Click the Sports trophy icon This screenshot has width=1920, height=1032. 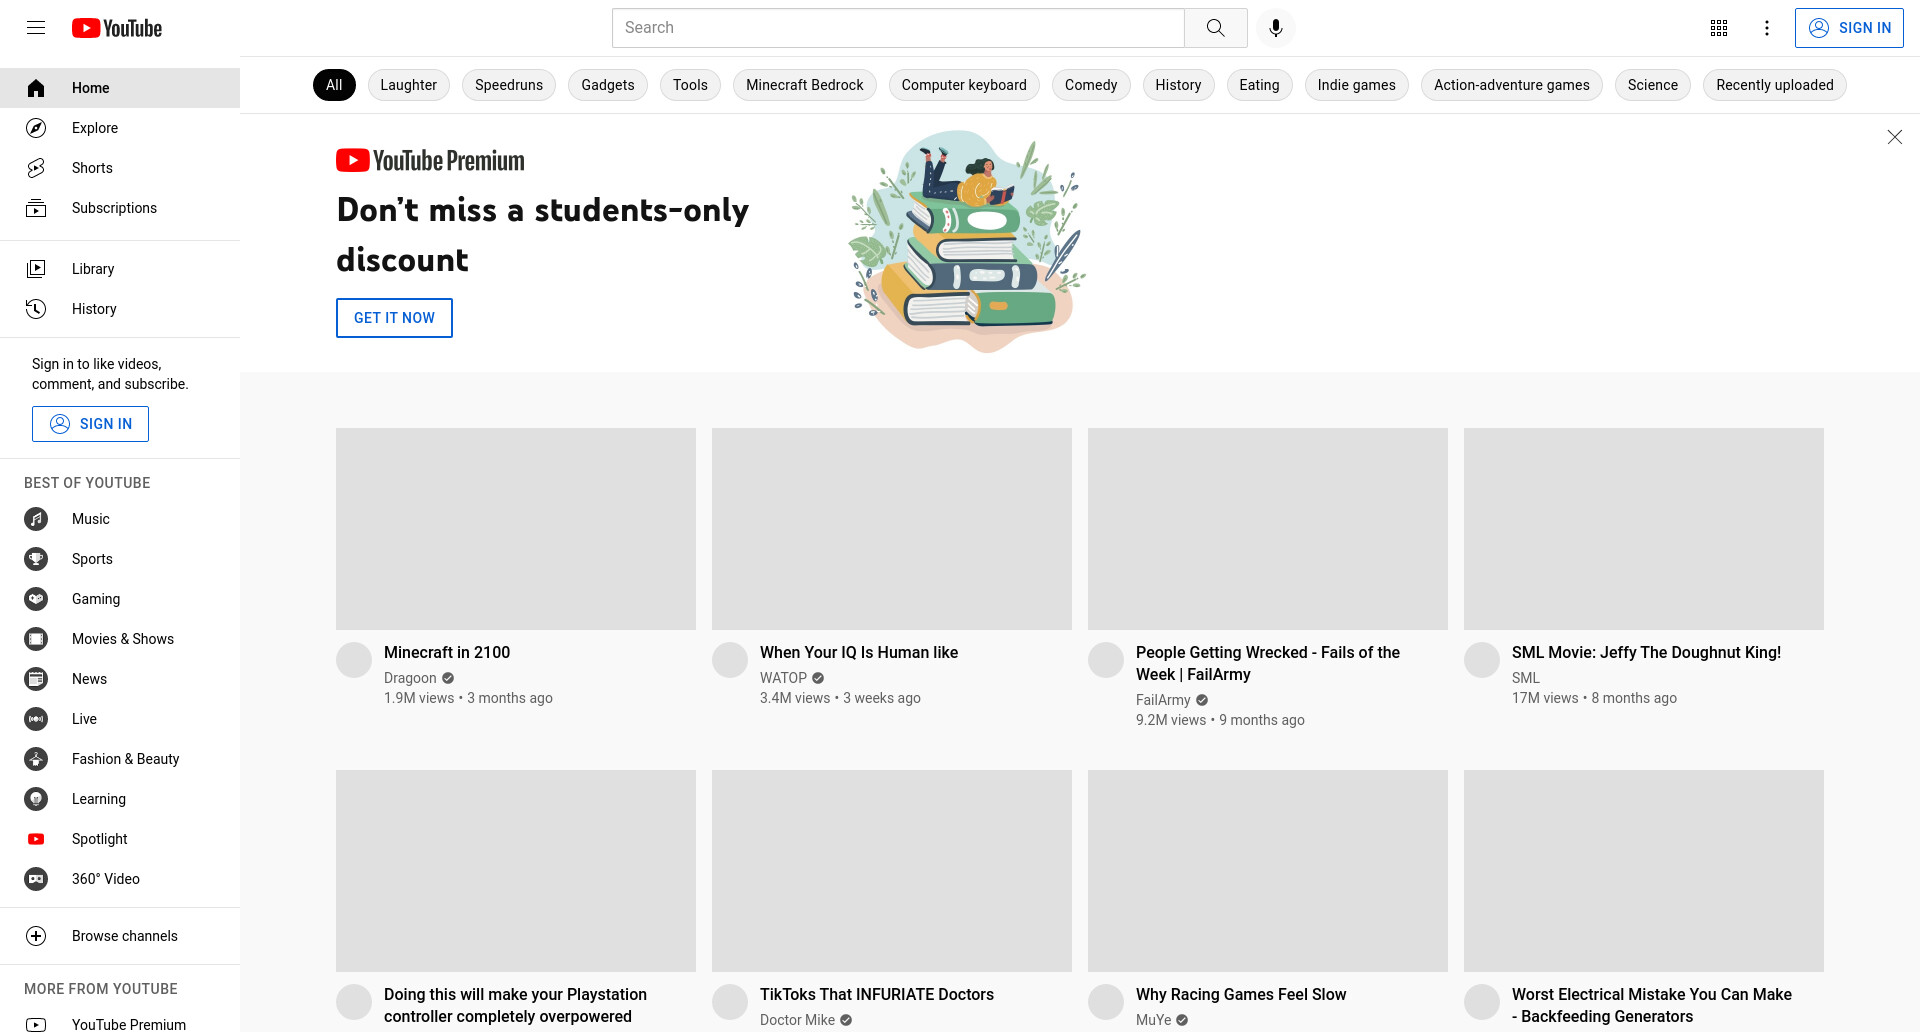pyautogui.click(x=36, y=559)
